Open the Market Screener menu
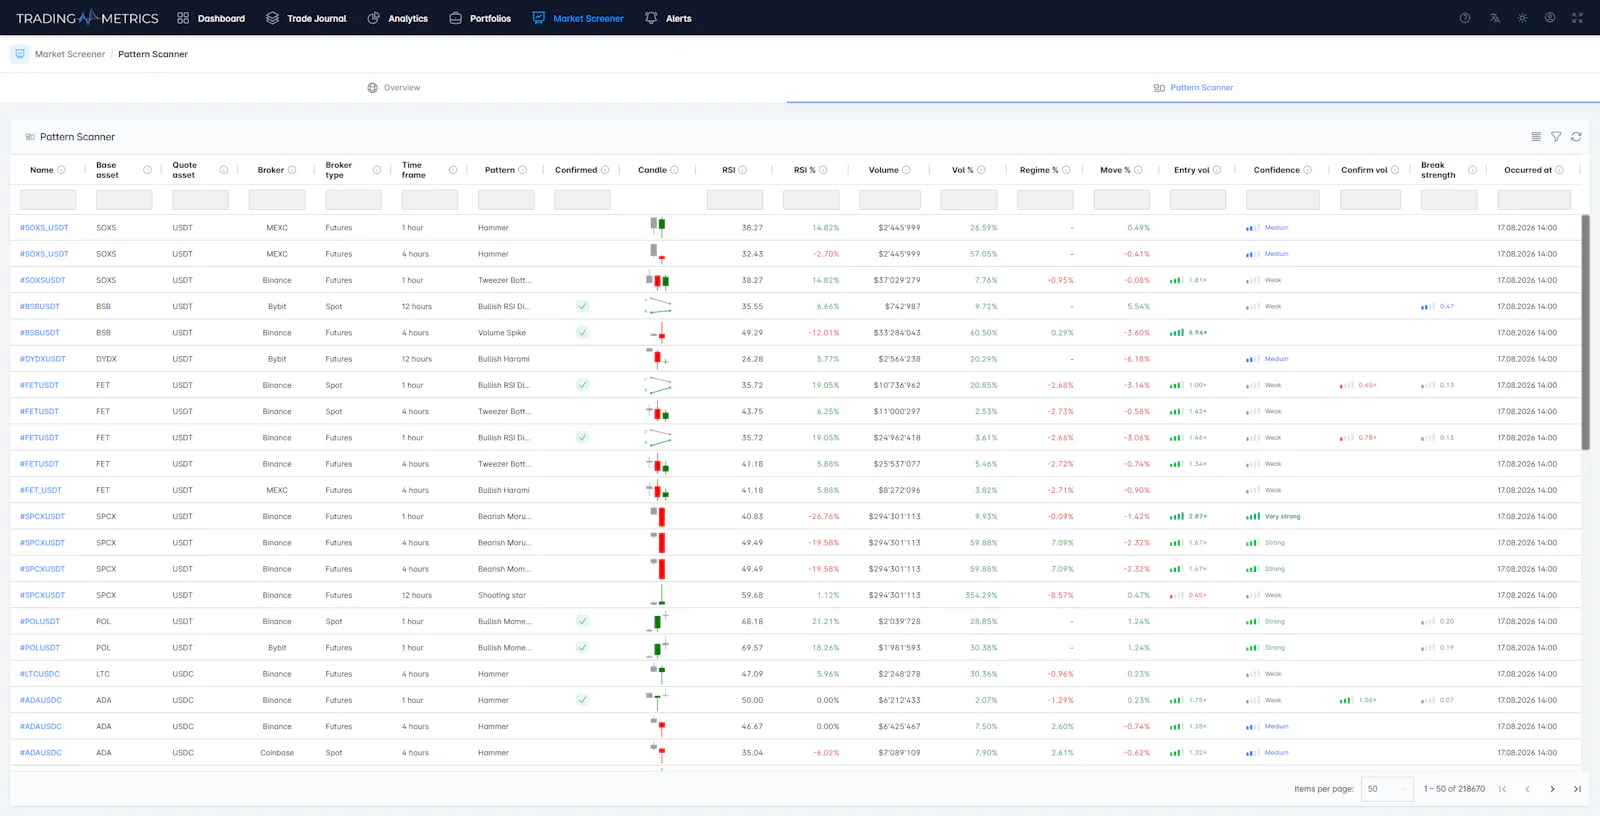 coord(578,18)
